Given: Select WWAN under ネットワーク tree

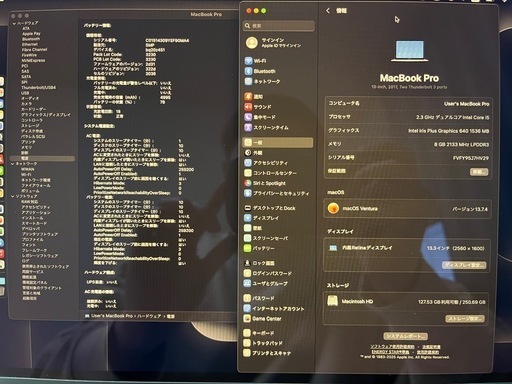Looking at the screenshot, I should coord(27,169).
